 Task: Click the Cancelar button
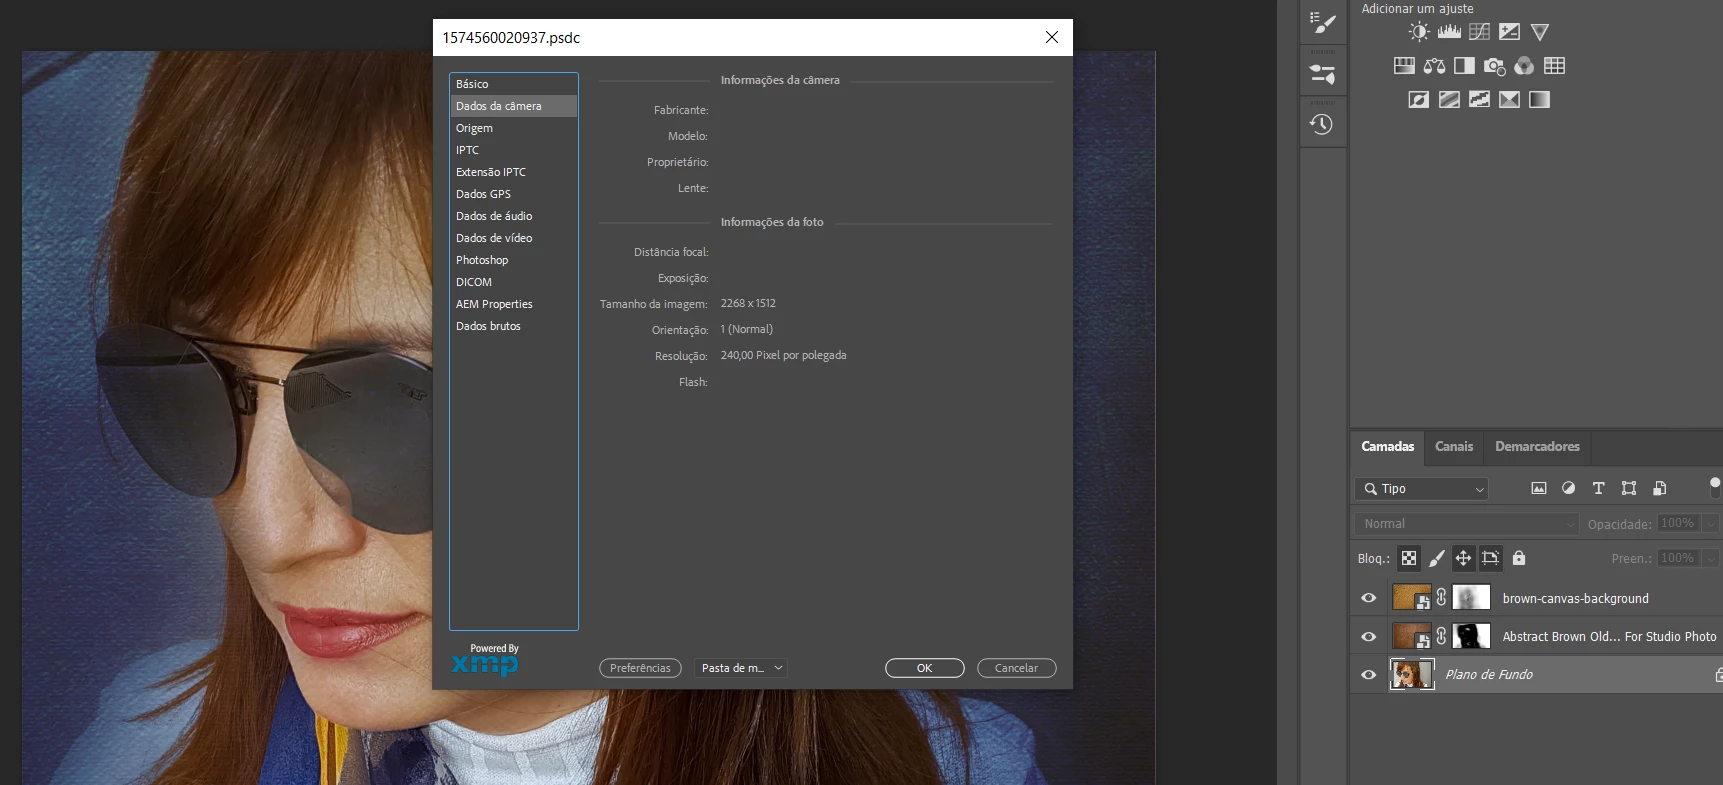click(x=1016, y=668)
